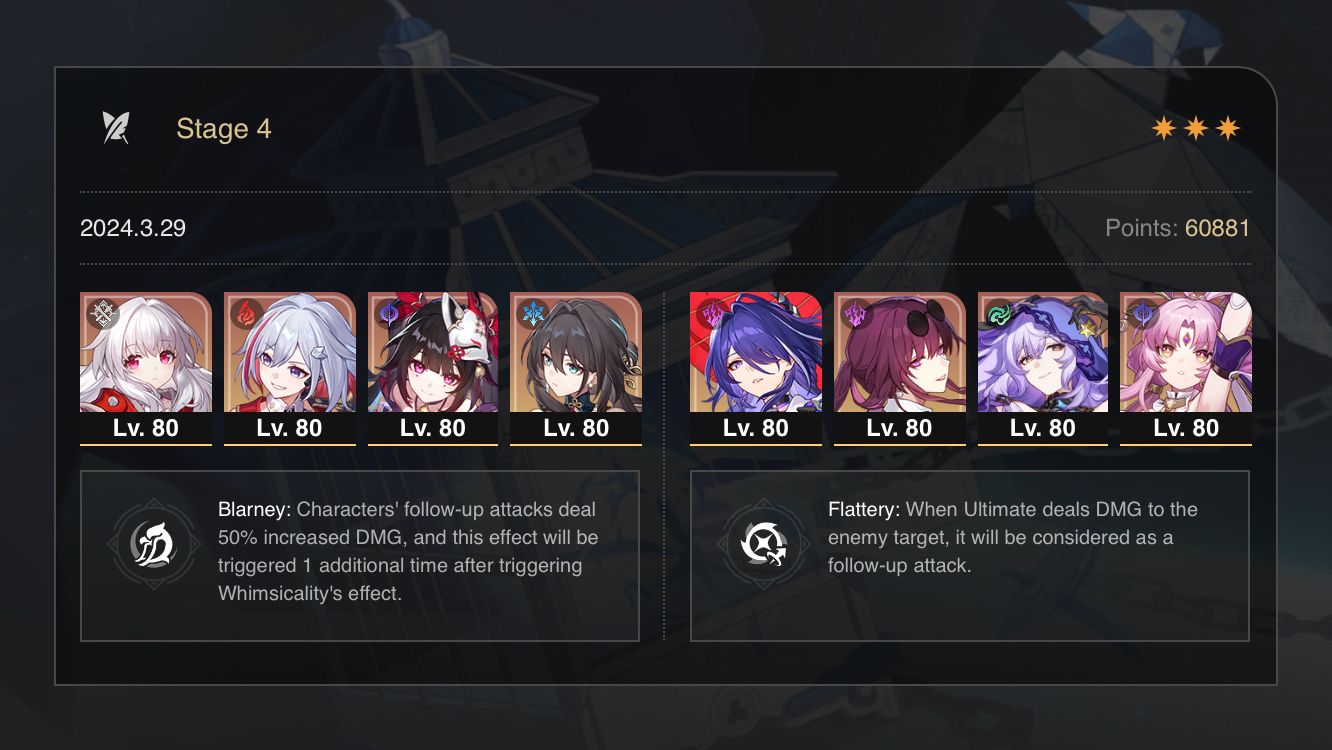
Task: Click the Physical element icon on first portrait
Action: click(102, 314)
